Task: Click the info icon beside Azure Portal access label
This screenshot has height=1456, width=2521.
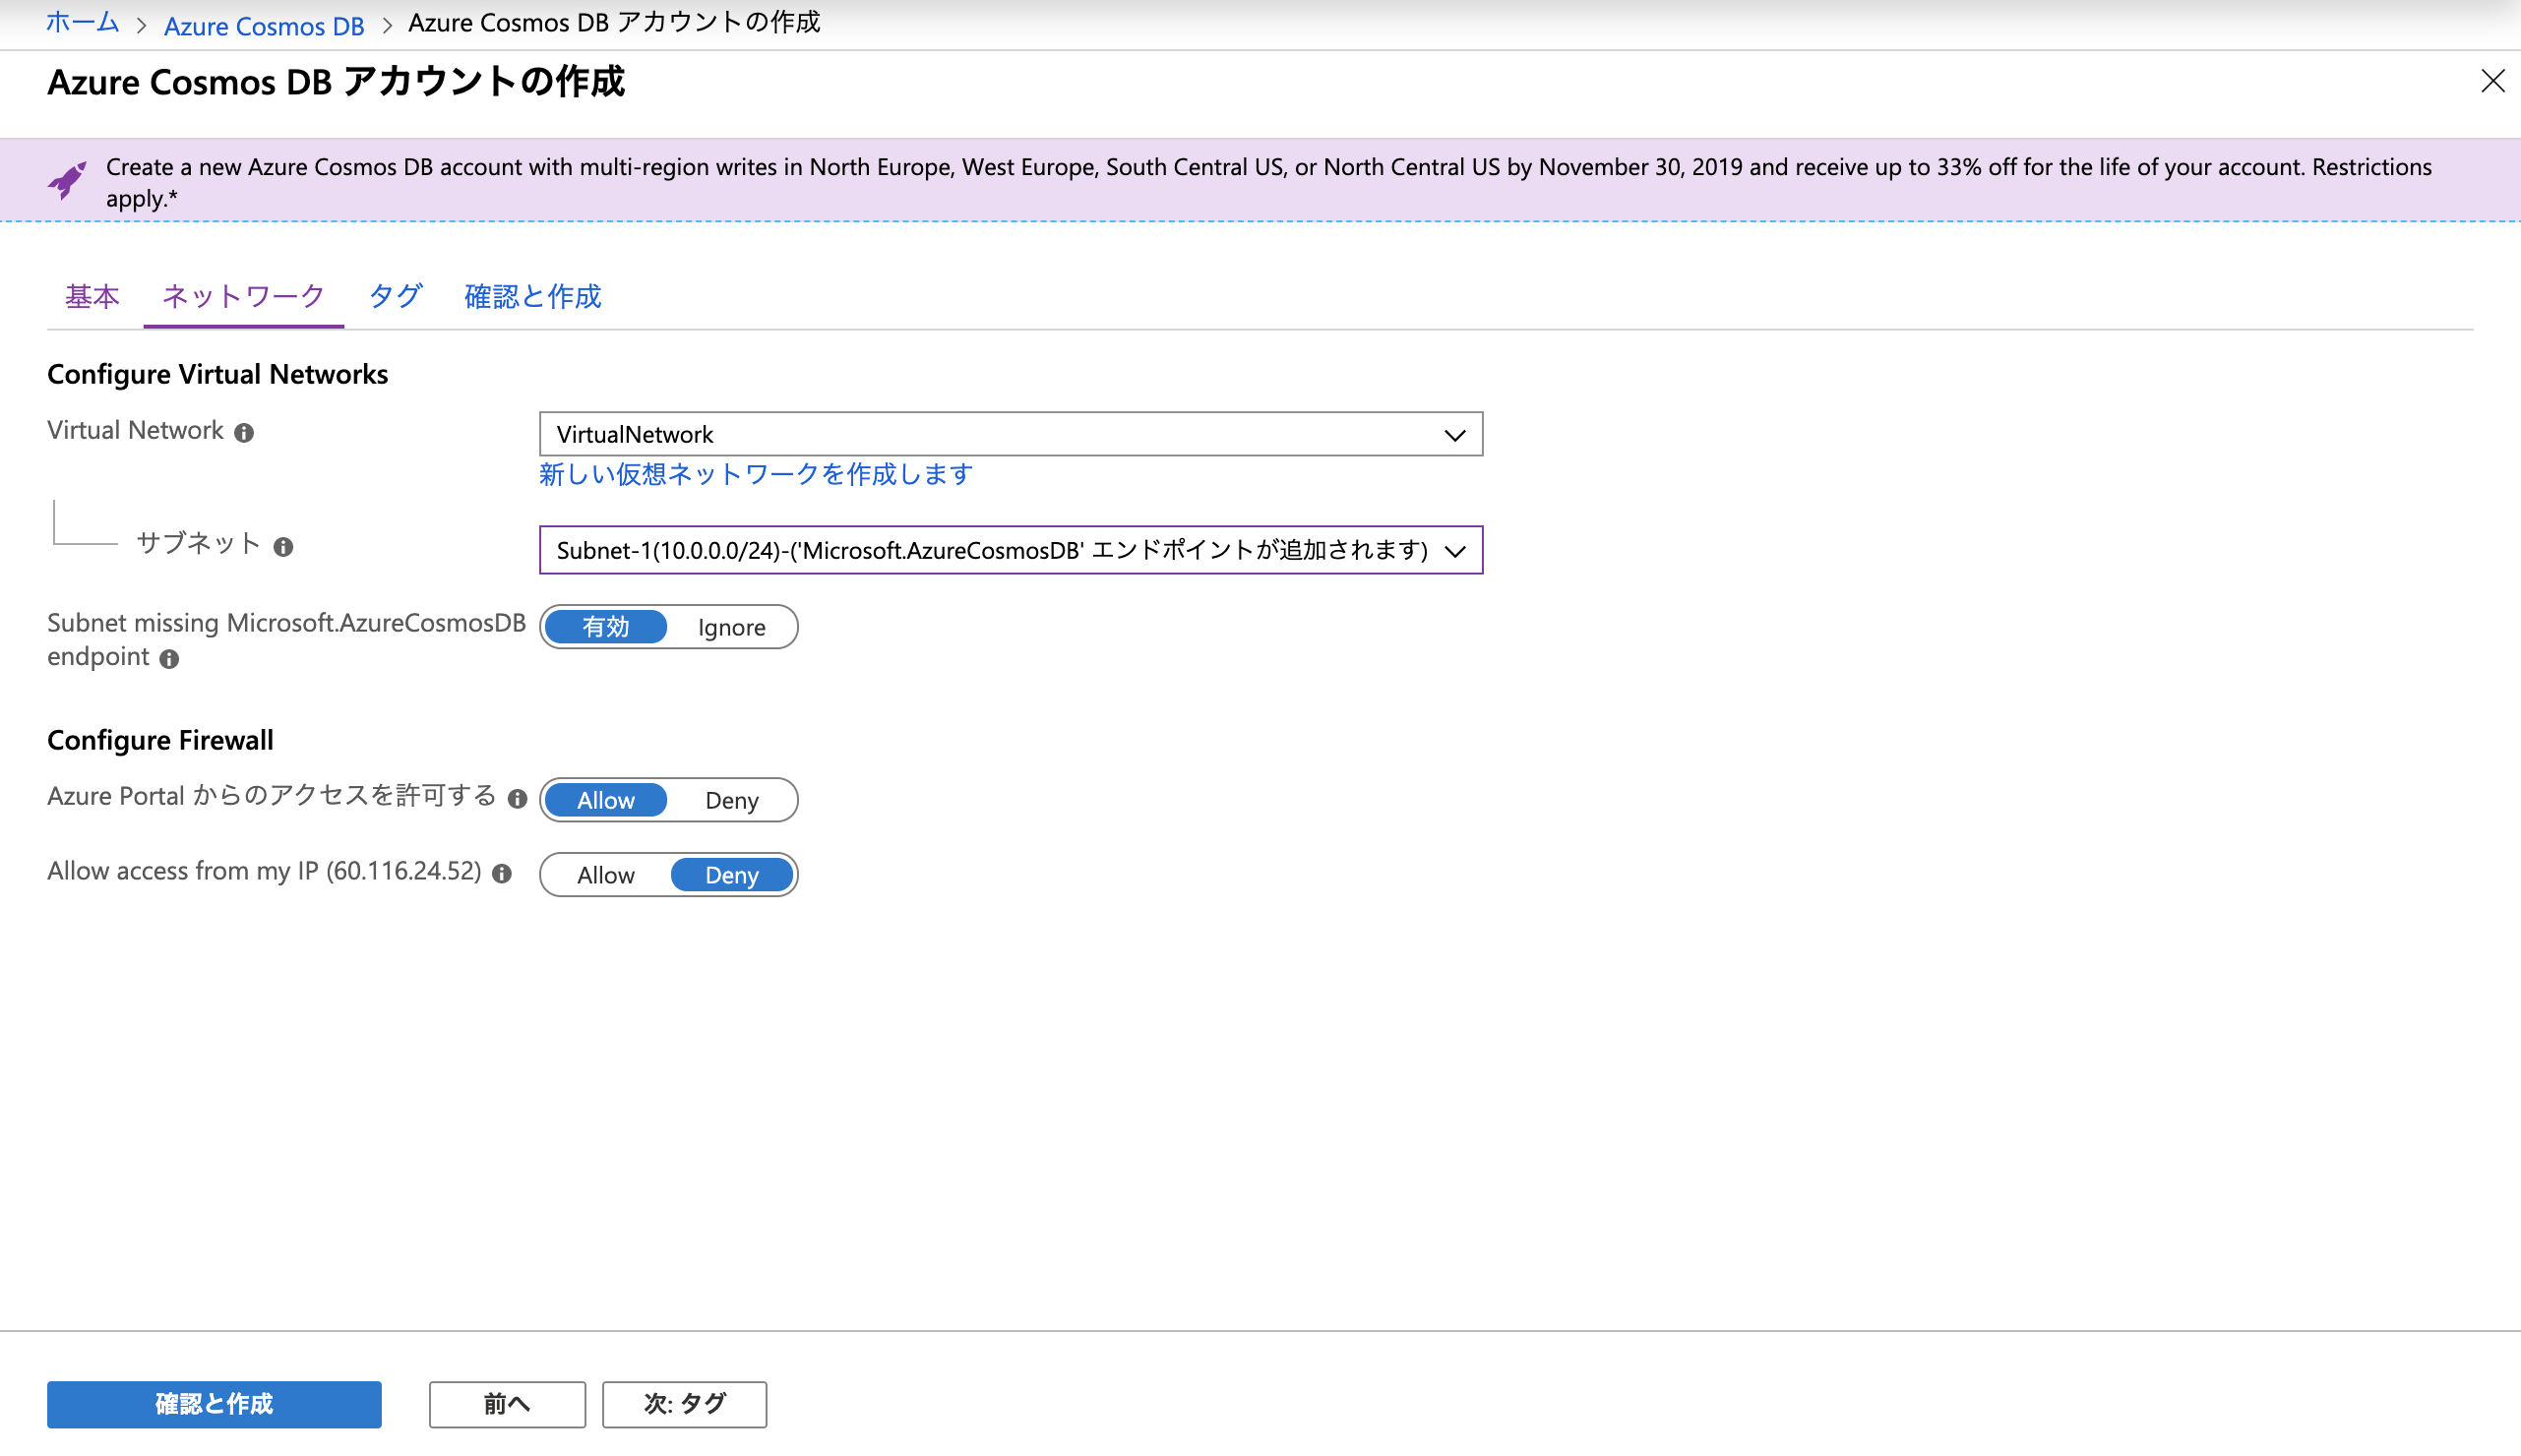Action: tap(517, 798)
